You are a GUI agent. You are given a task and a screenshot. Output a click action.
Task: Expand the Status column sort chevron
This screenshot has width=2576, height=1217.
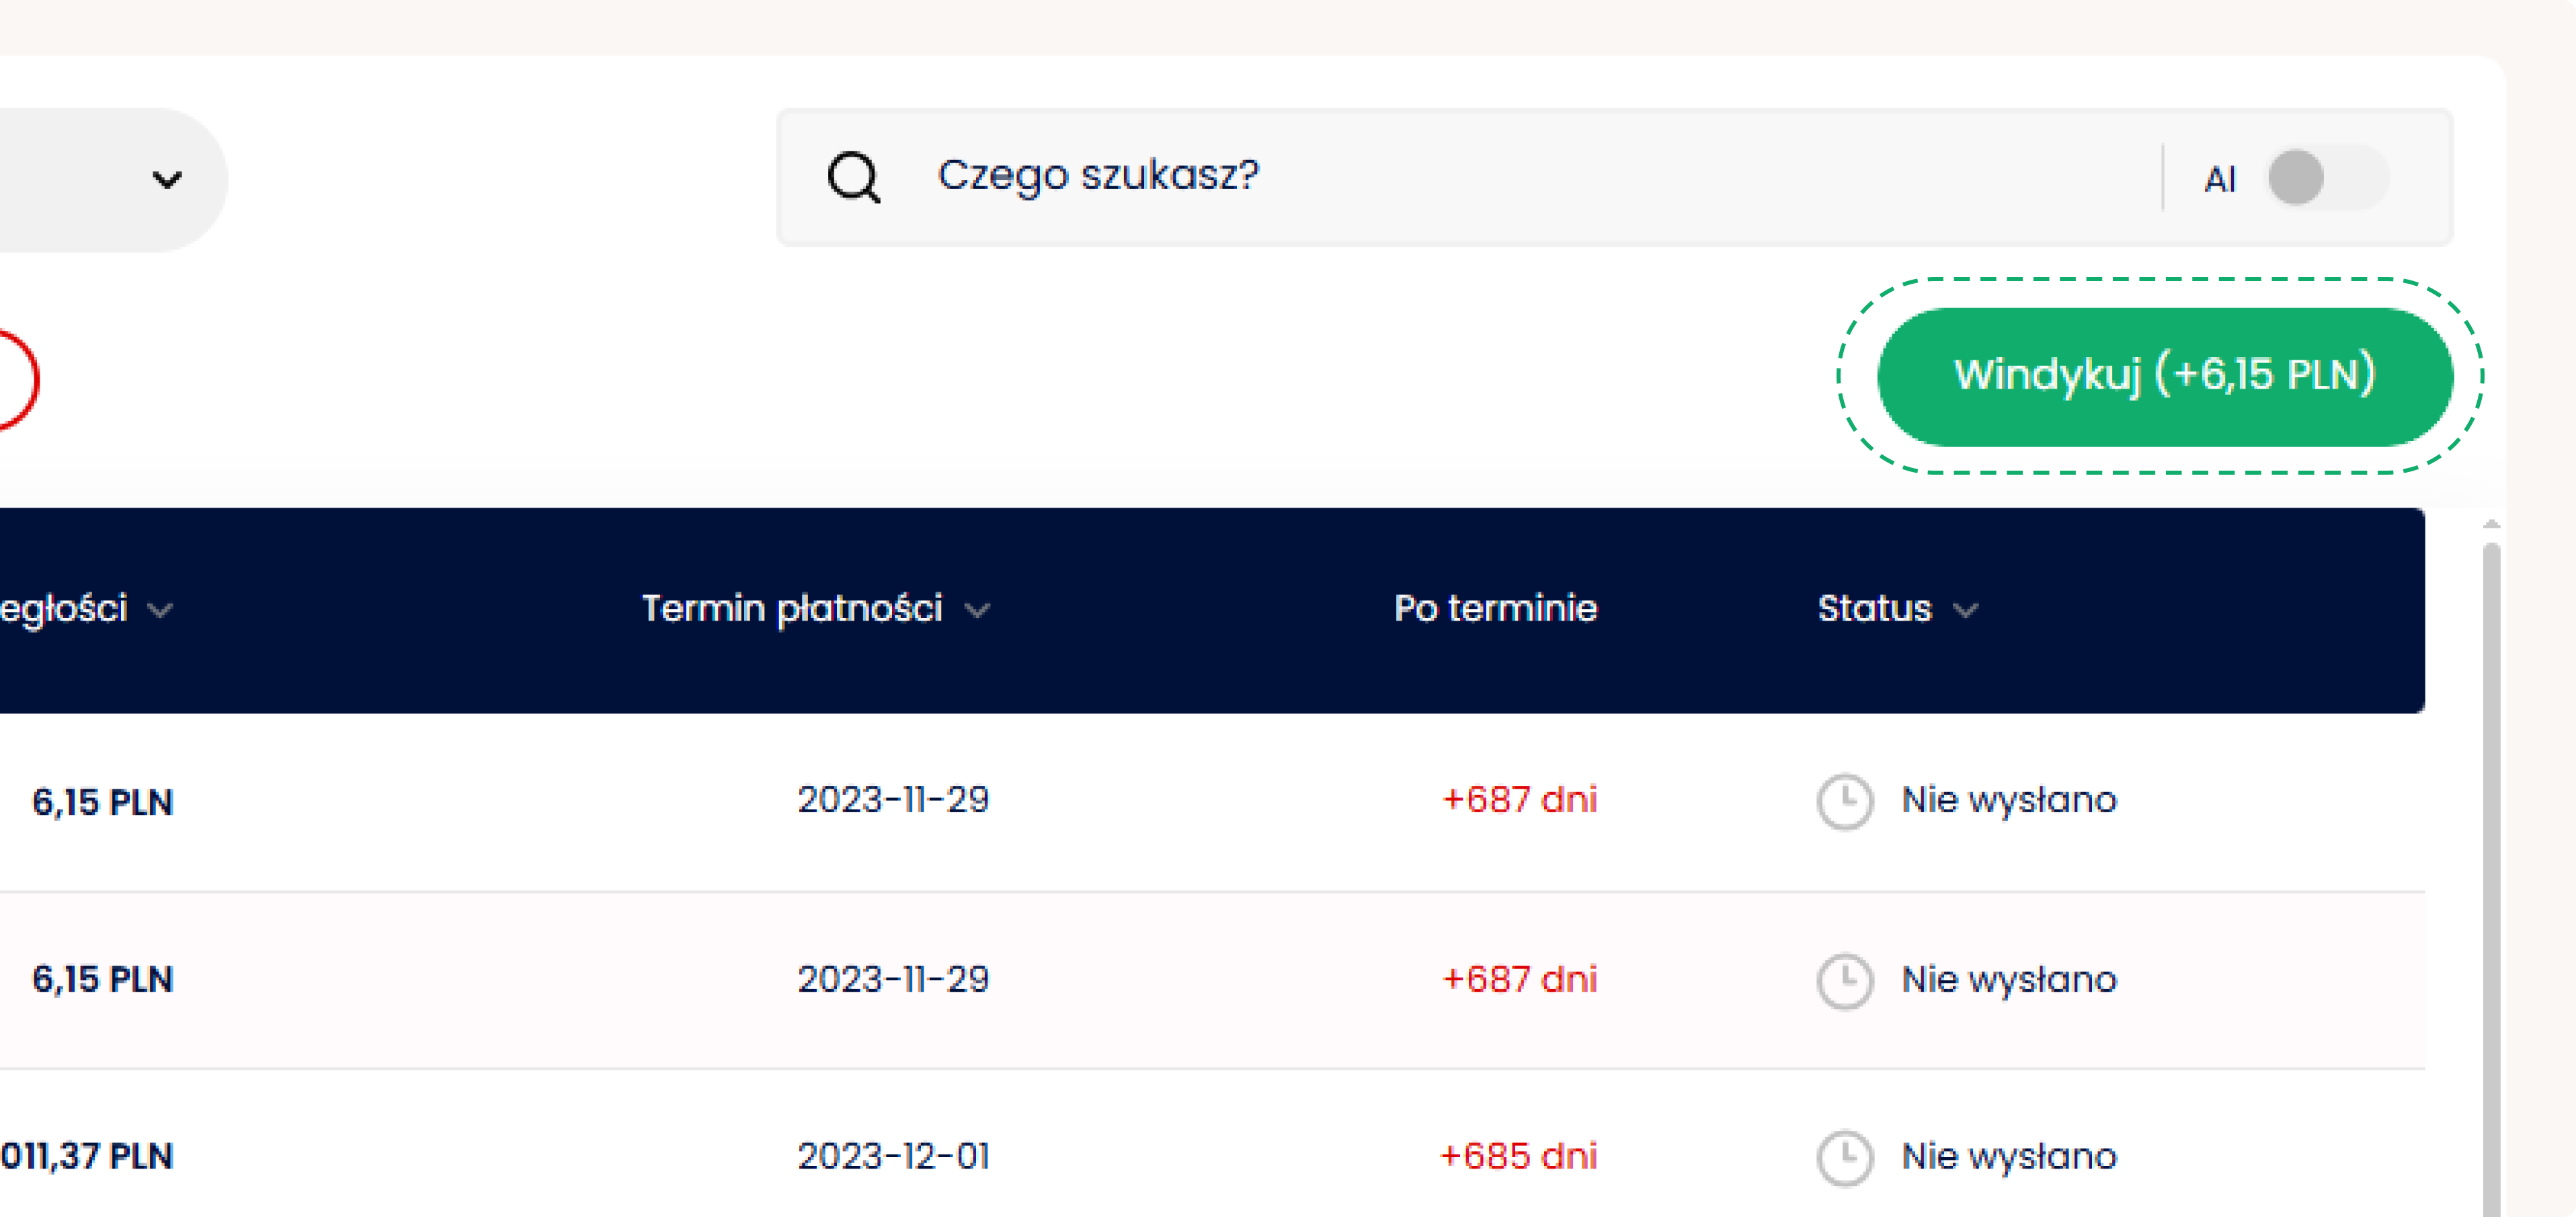pyautogui.click(x=1965, y=610)
